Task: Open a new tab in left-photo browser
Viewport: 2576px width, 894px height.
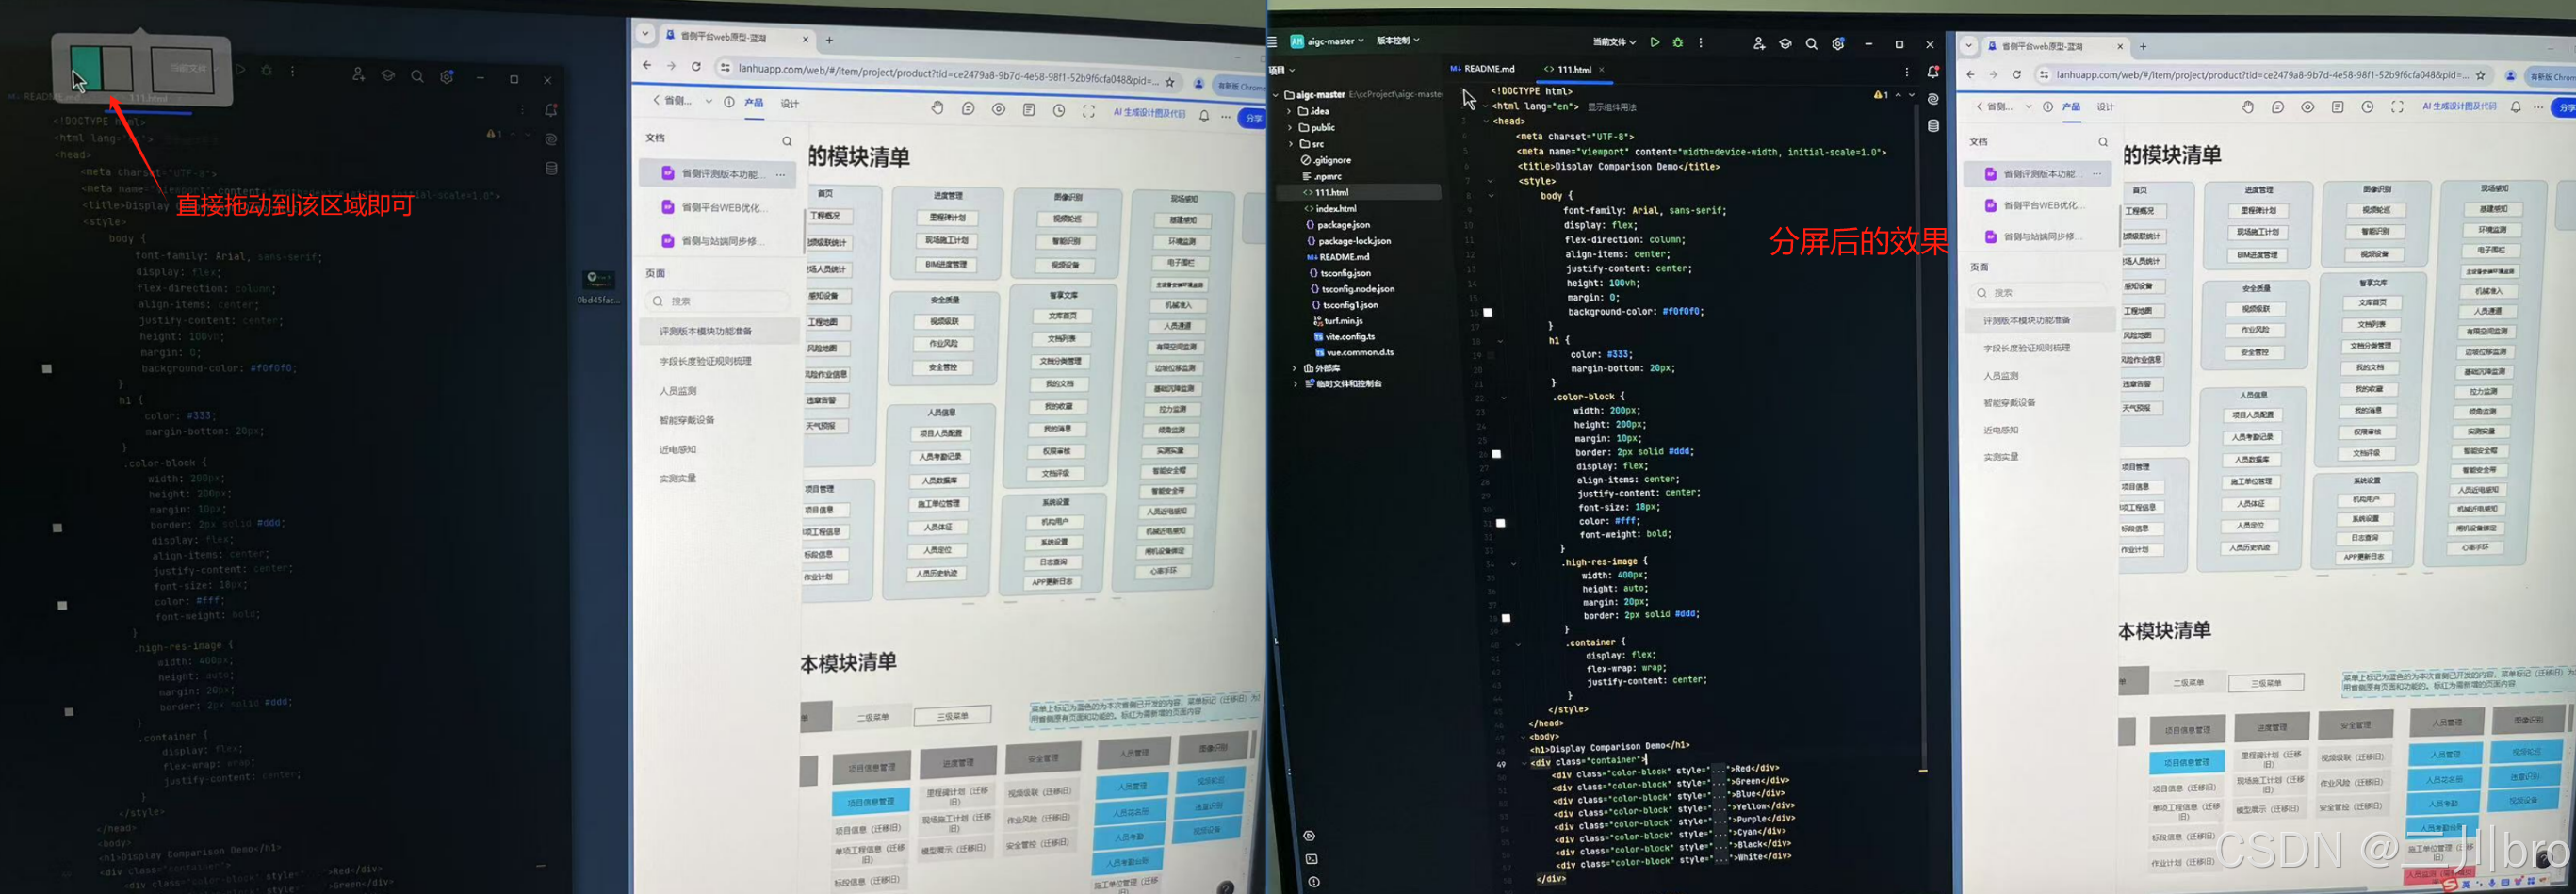Action: pos(830,41)
